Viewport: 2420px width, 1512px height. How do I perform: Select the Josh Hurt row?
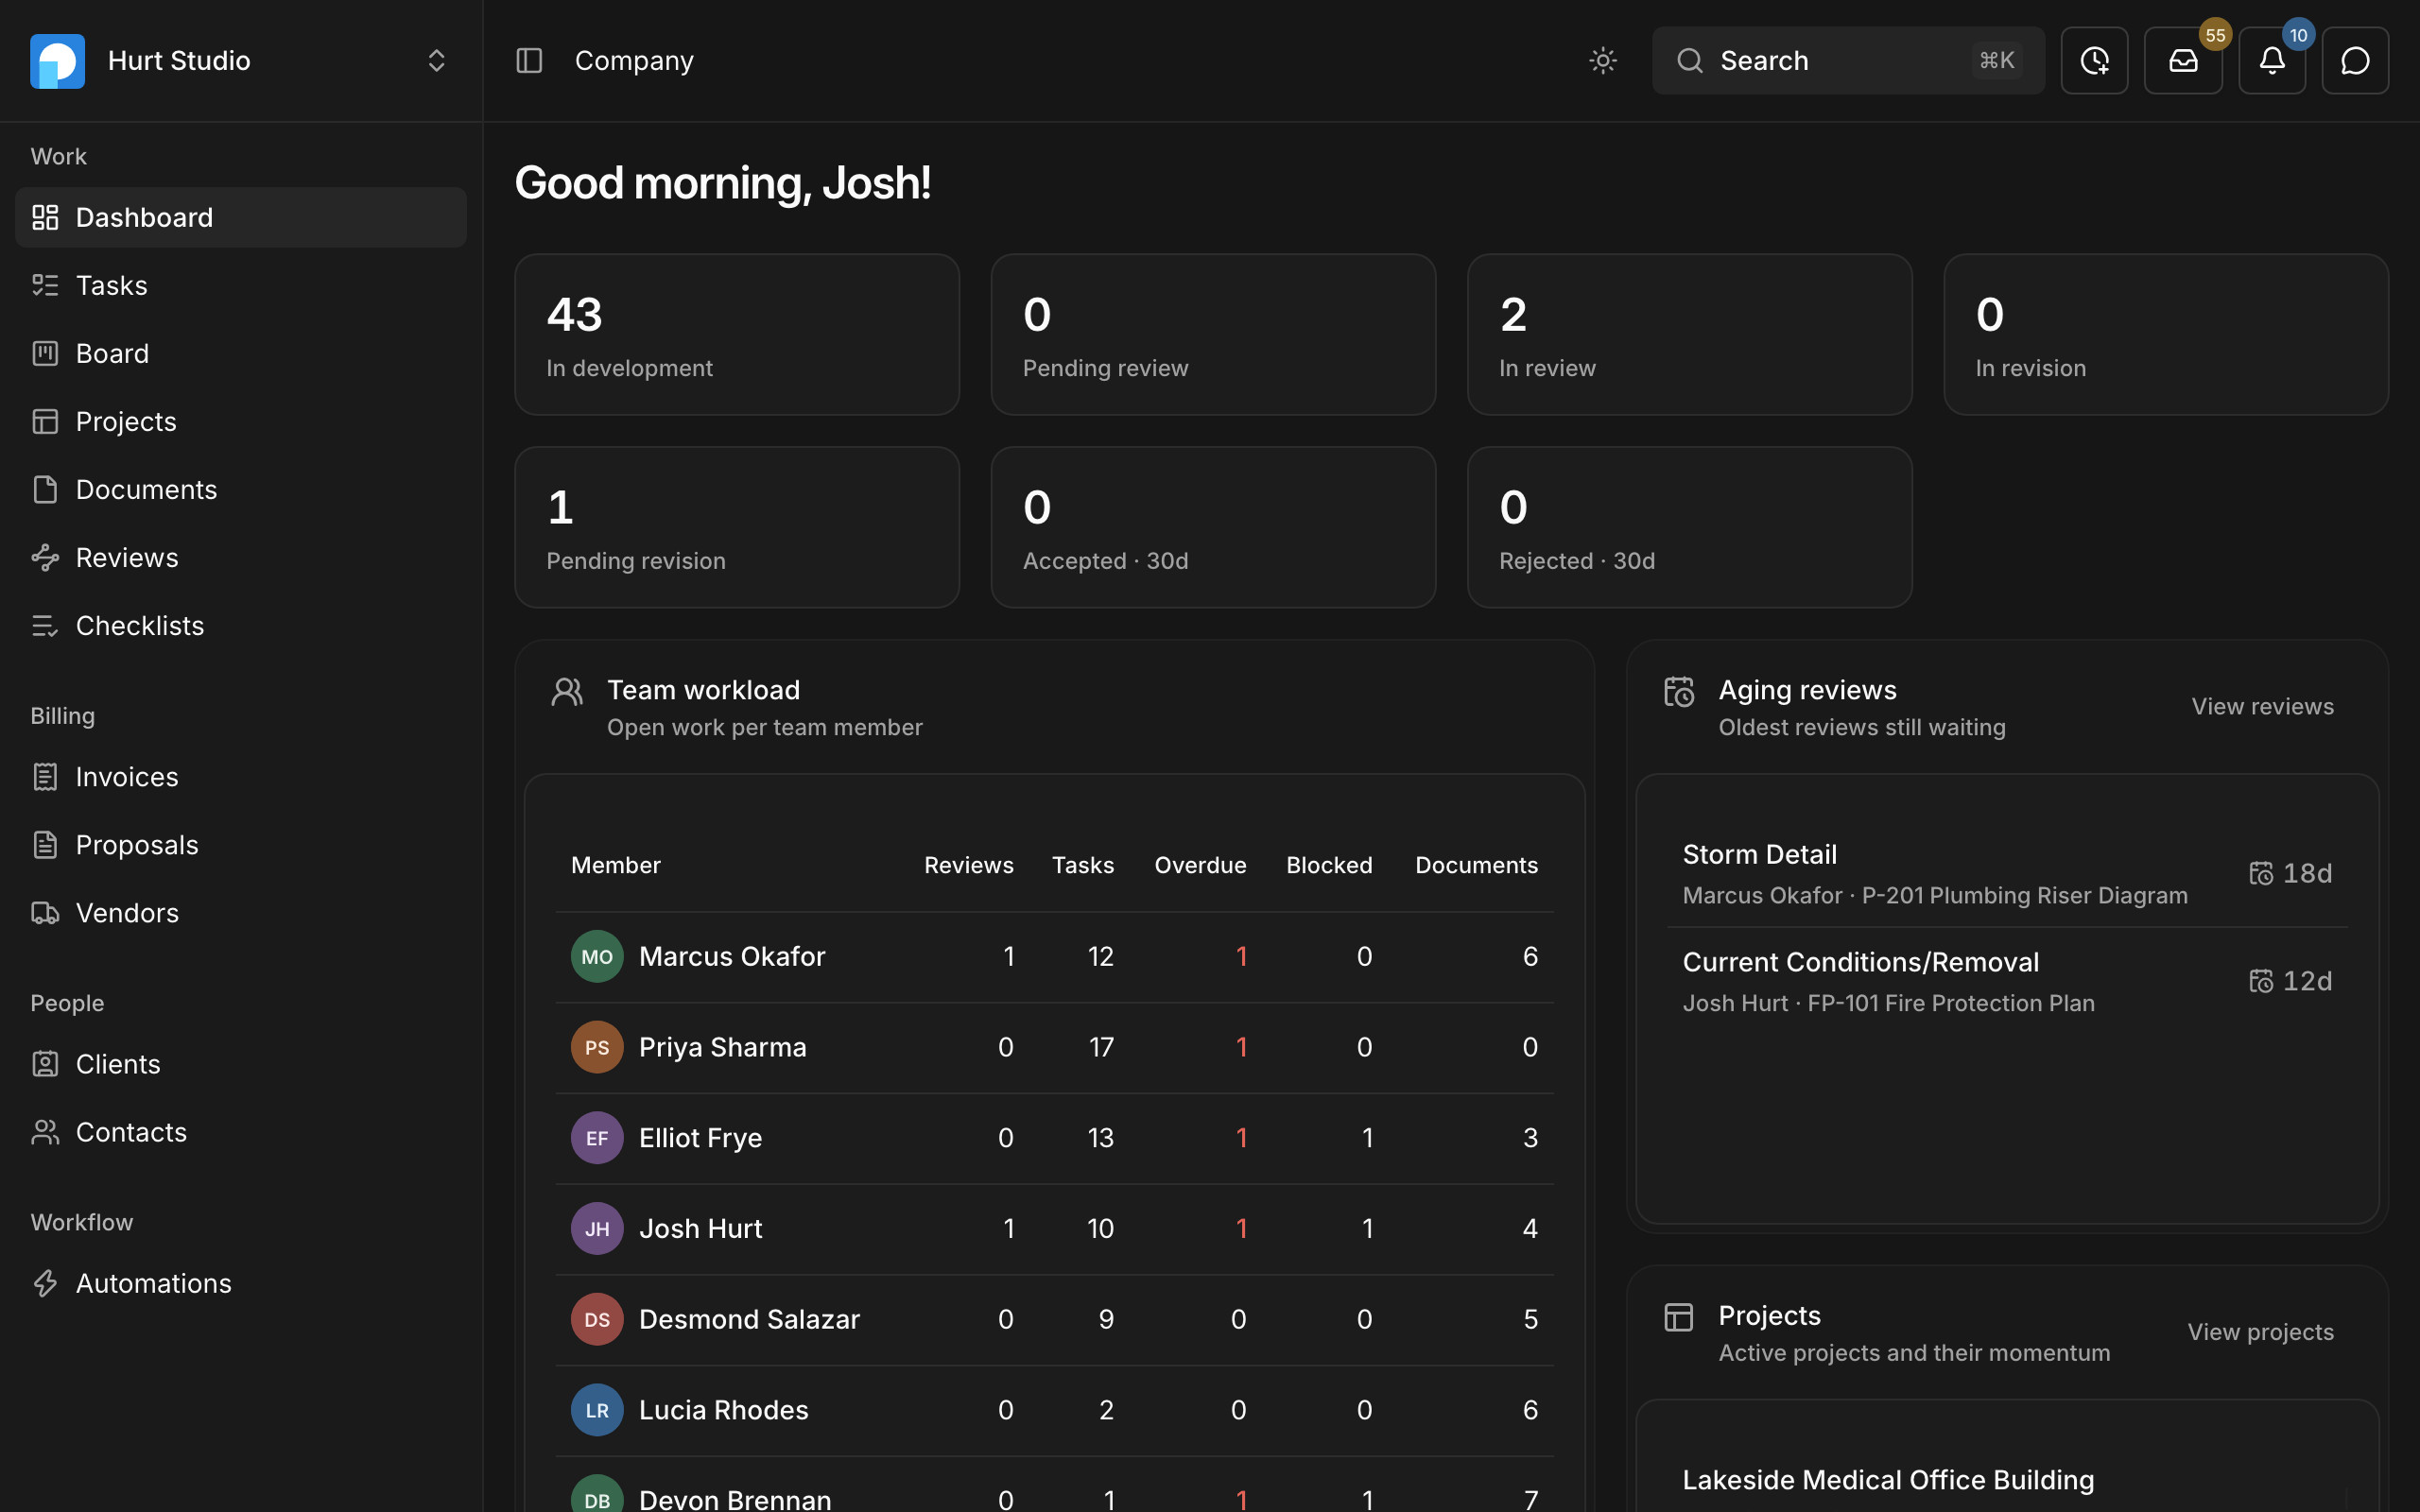point(1055,1229)
